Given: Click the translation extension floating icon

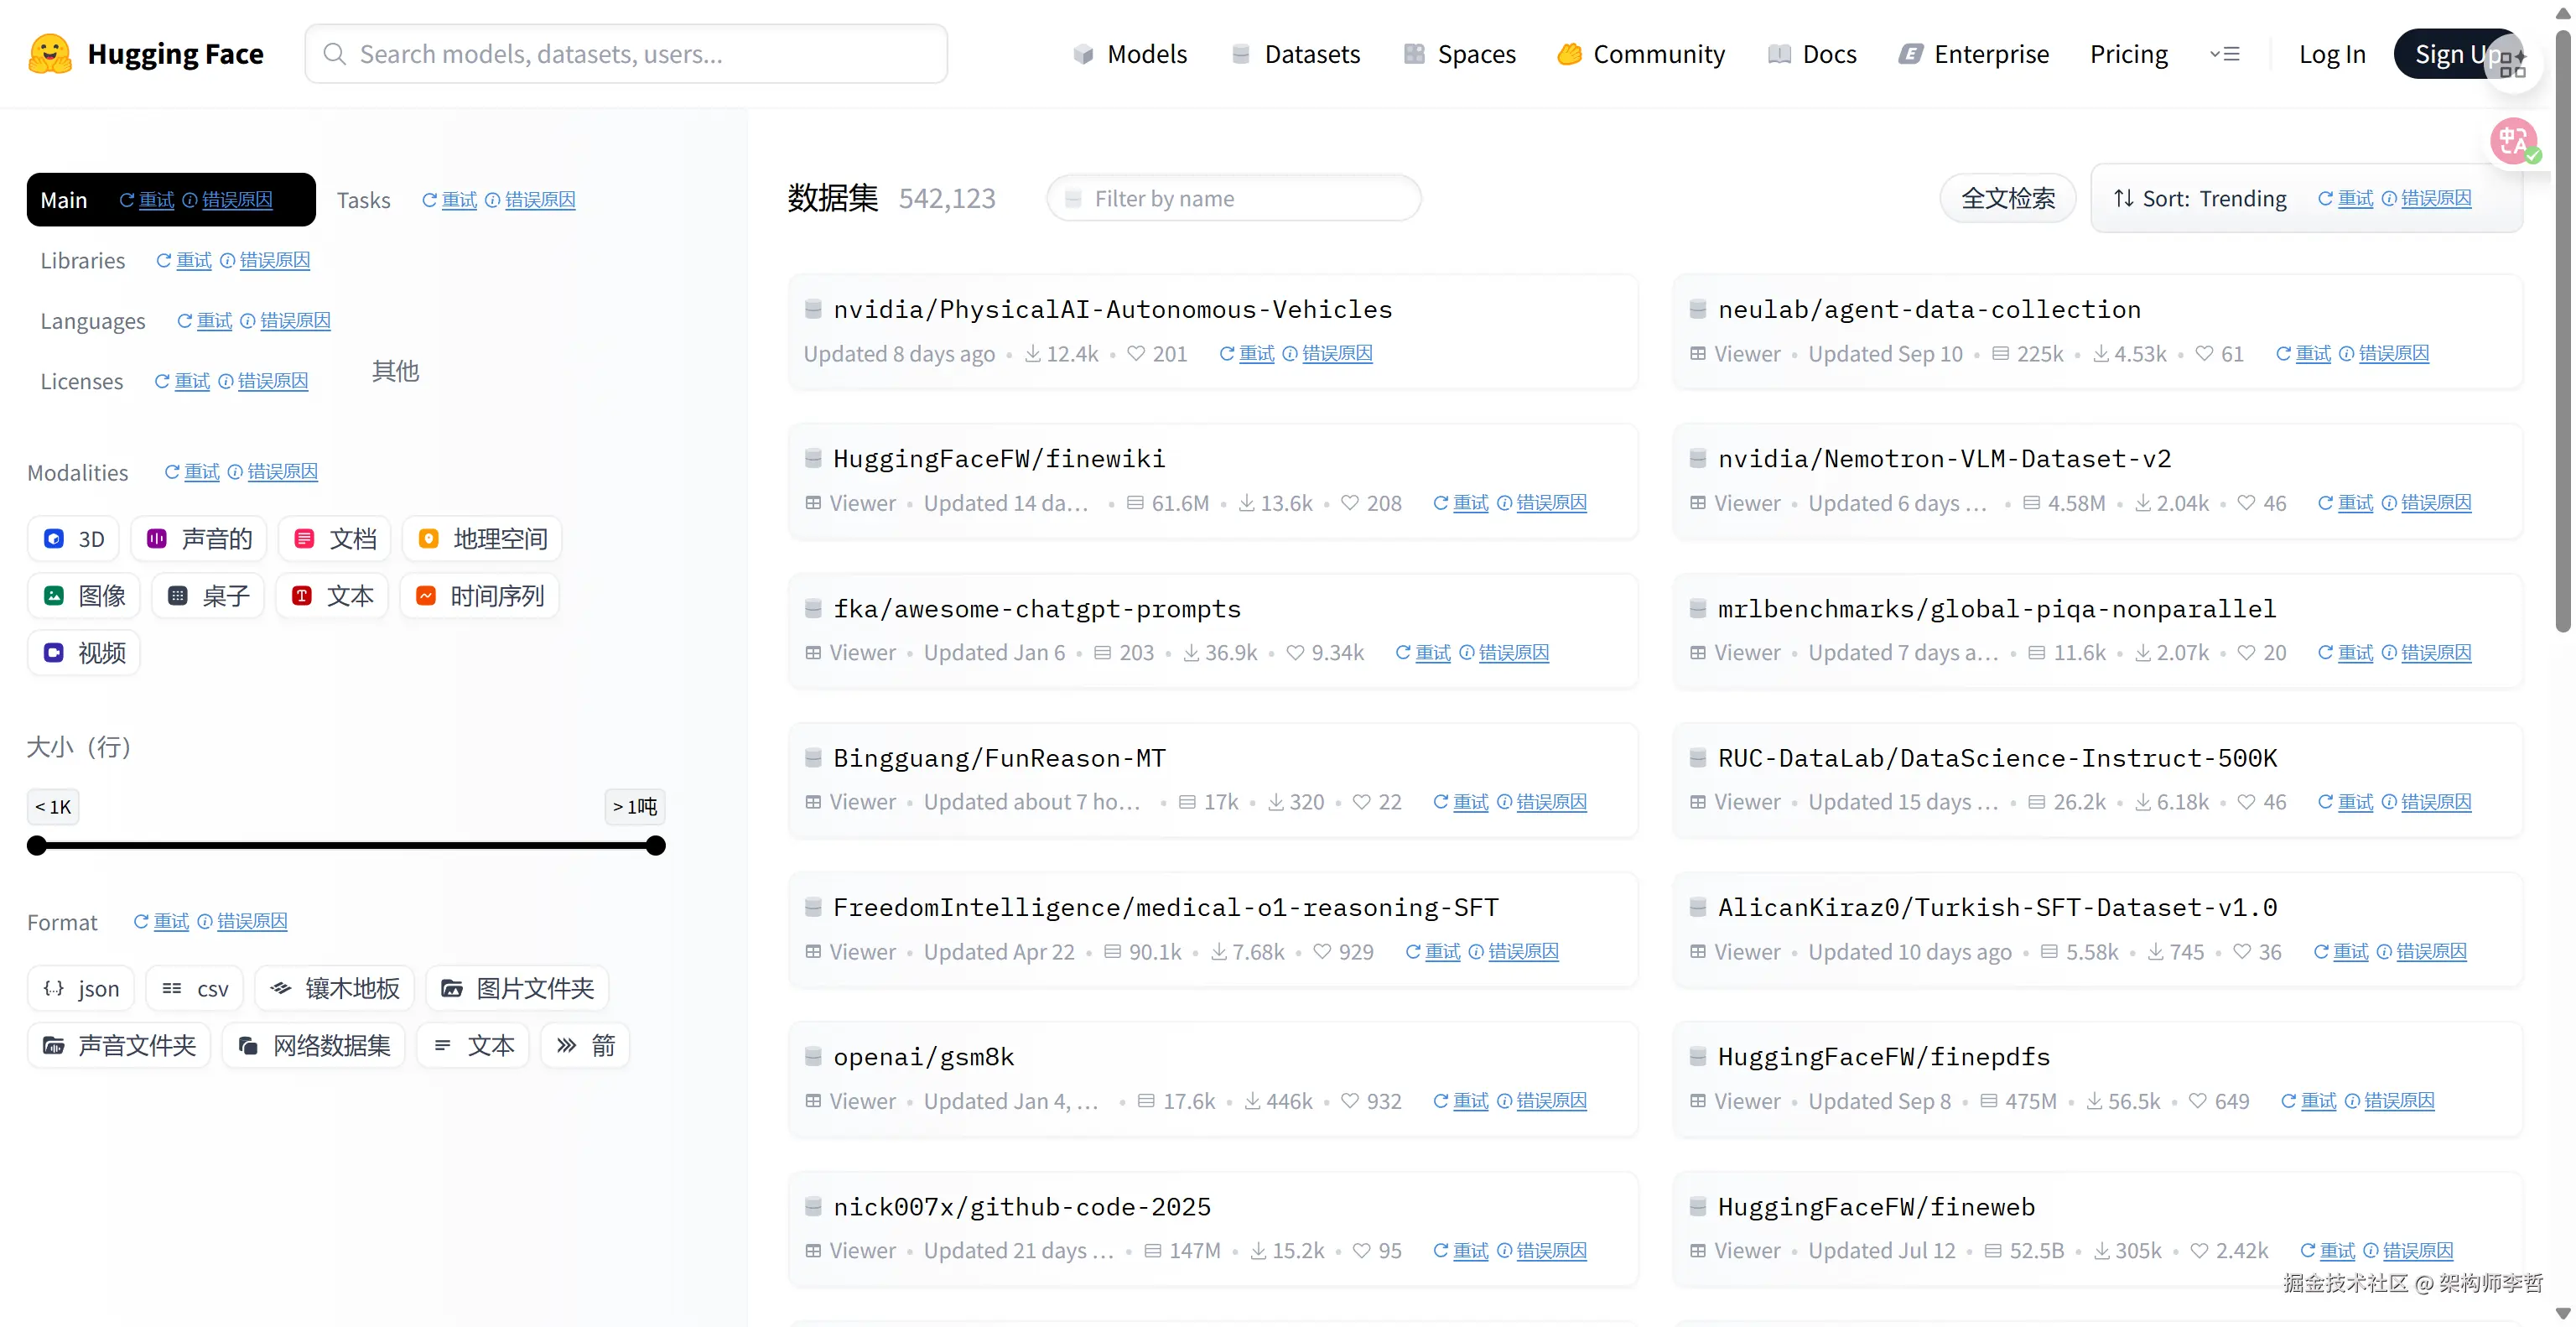Looking at the screenshot, I should (2513, 141).
